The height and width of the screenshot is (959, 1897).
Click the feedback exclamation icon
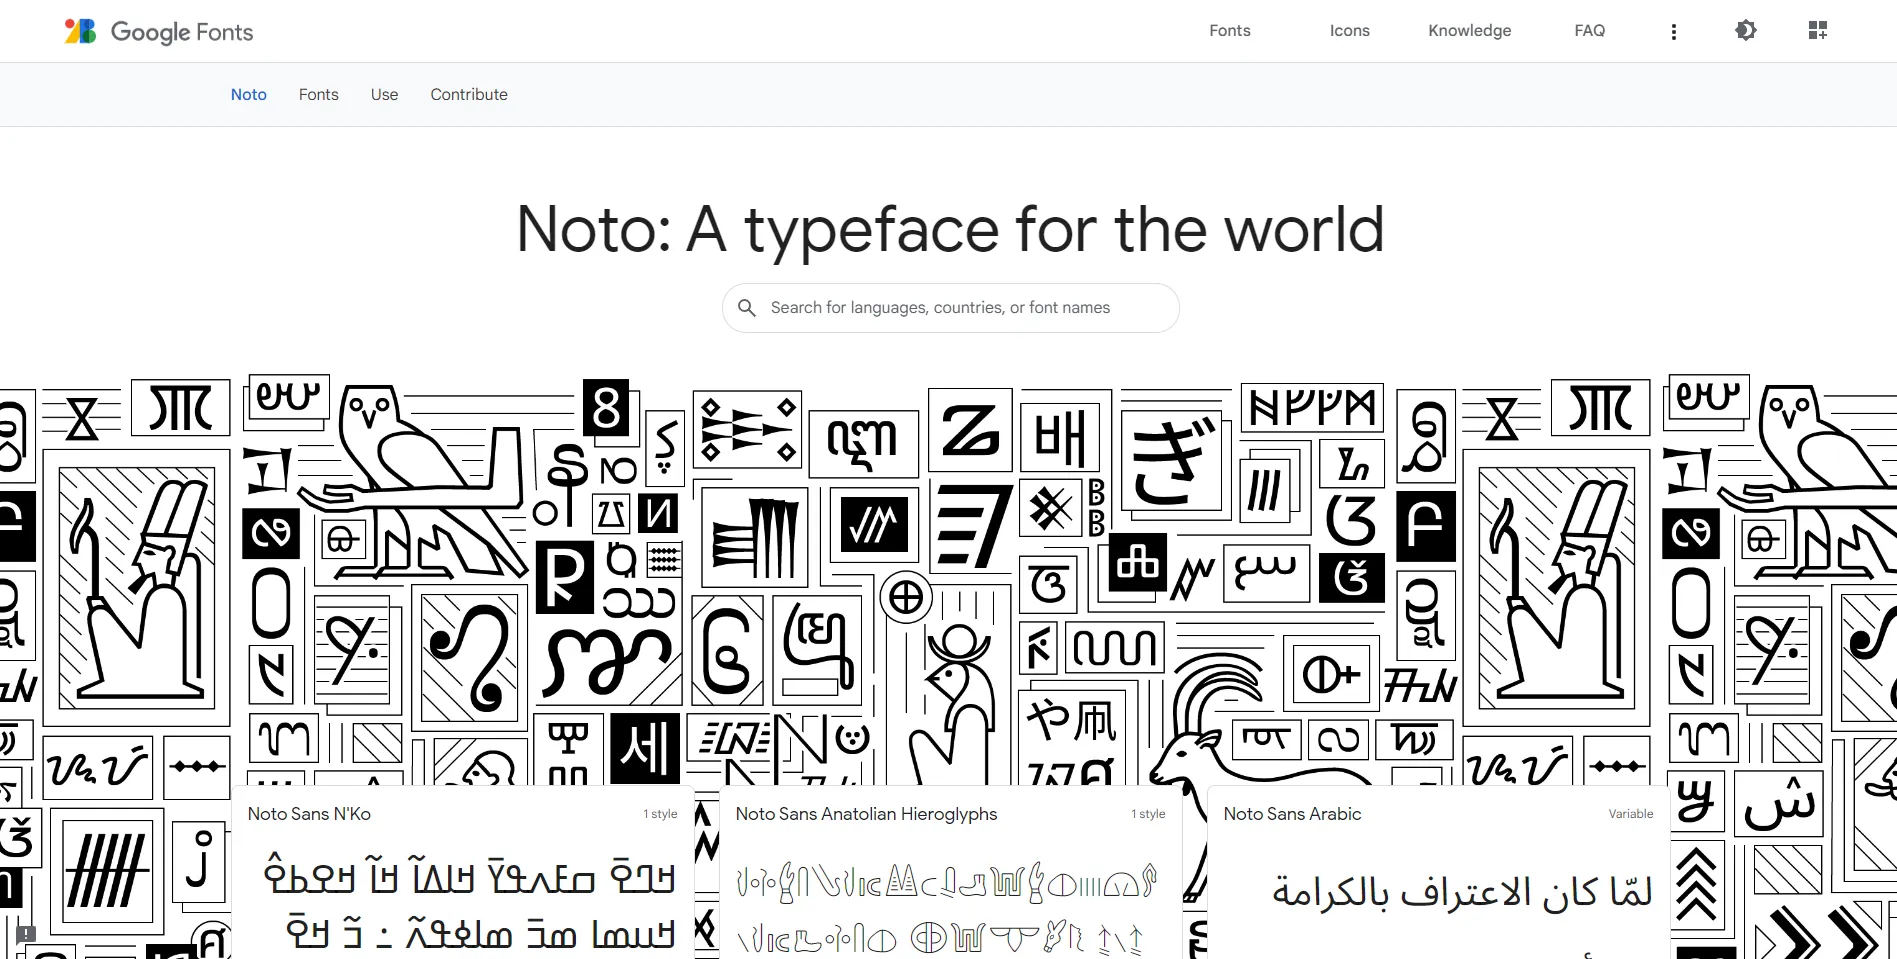point(26,934)
